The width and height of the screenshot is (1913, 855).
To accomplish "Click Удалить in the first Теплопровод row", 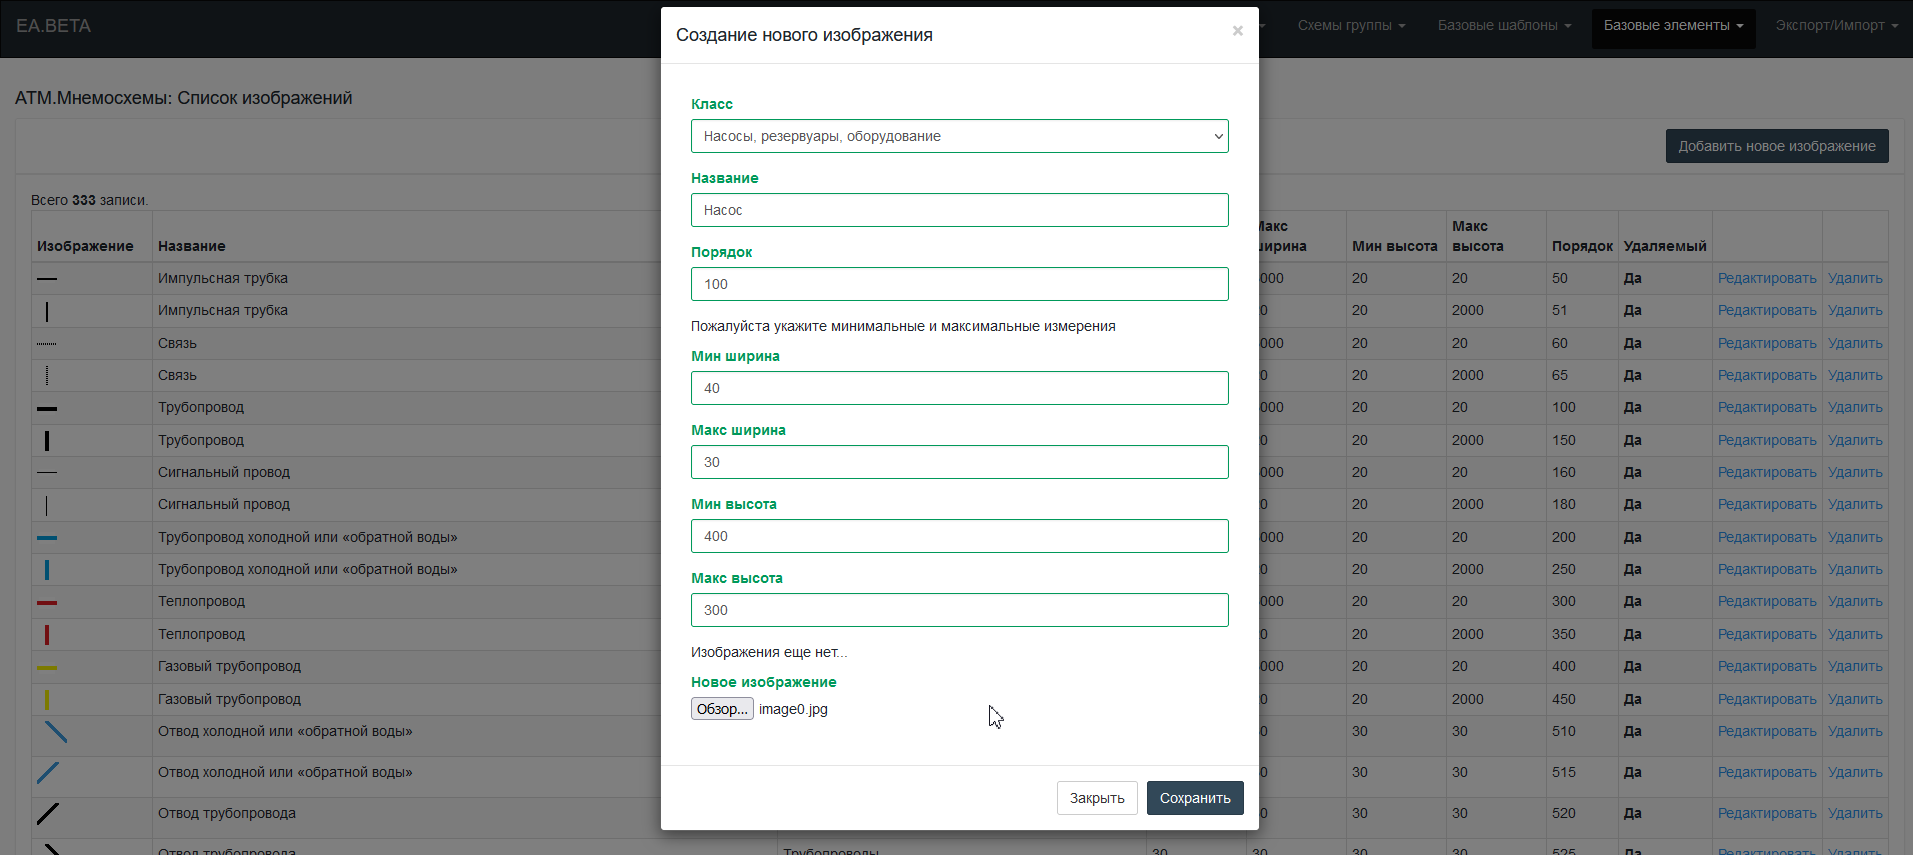I will coord(1854,601).
